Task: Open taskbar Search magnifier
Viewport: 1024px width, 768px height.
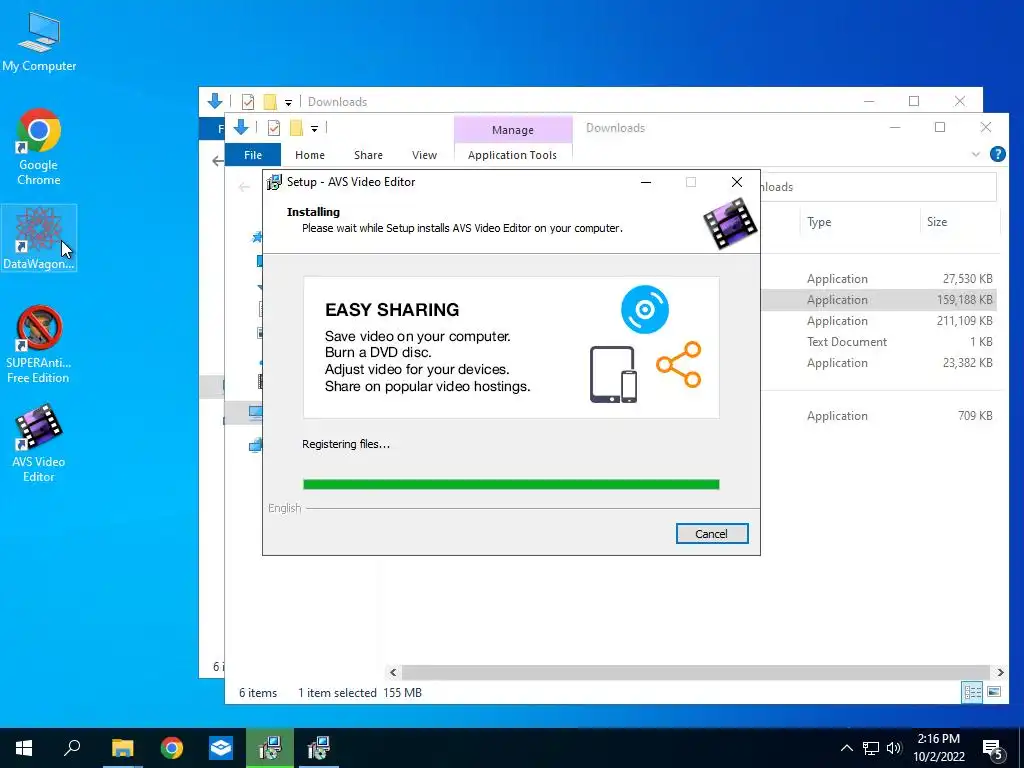Action: click(x=72, y=748)
